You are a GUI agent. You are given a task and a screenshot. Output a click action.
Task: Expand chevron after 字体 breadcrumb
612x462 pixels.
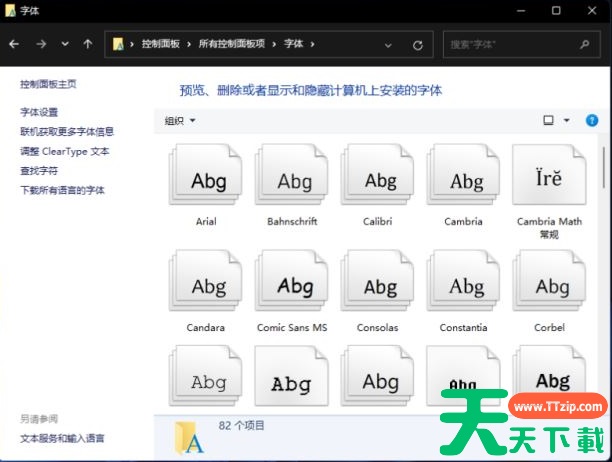pyautogui.click(x=312, y=44)
